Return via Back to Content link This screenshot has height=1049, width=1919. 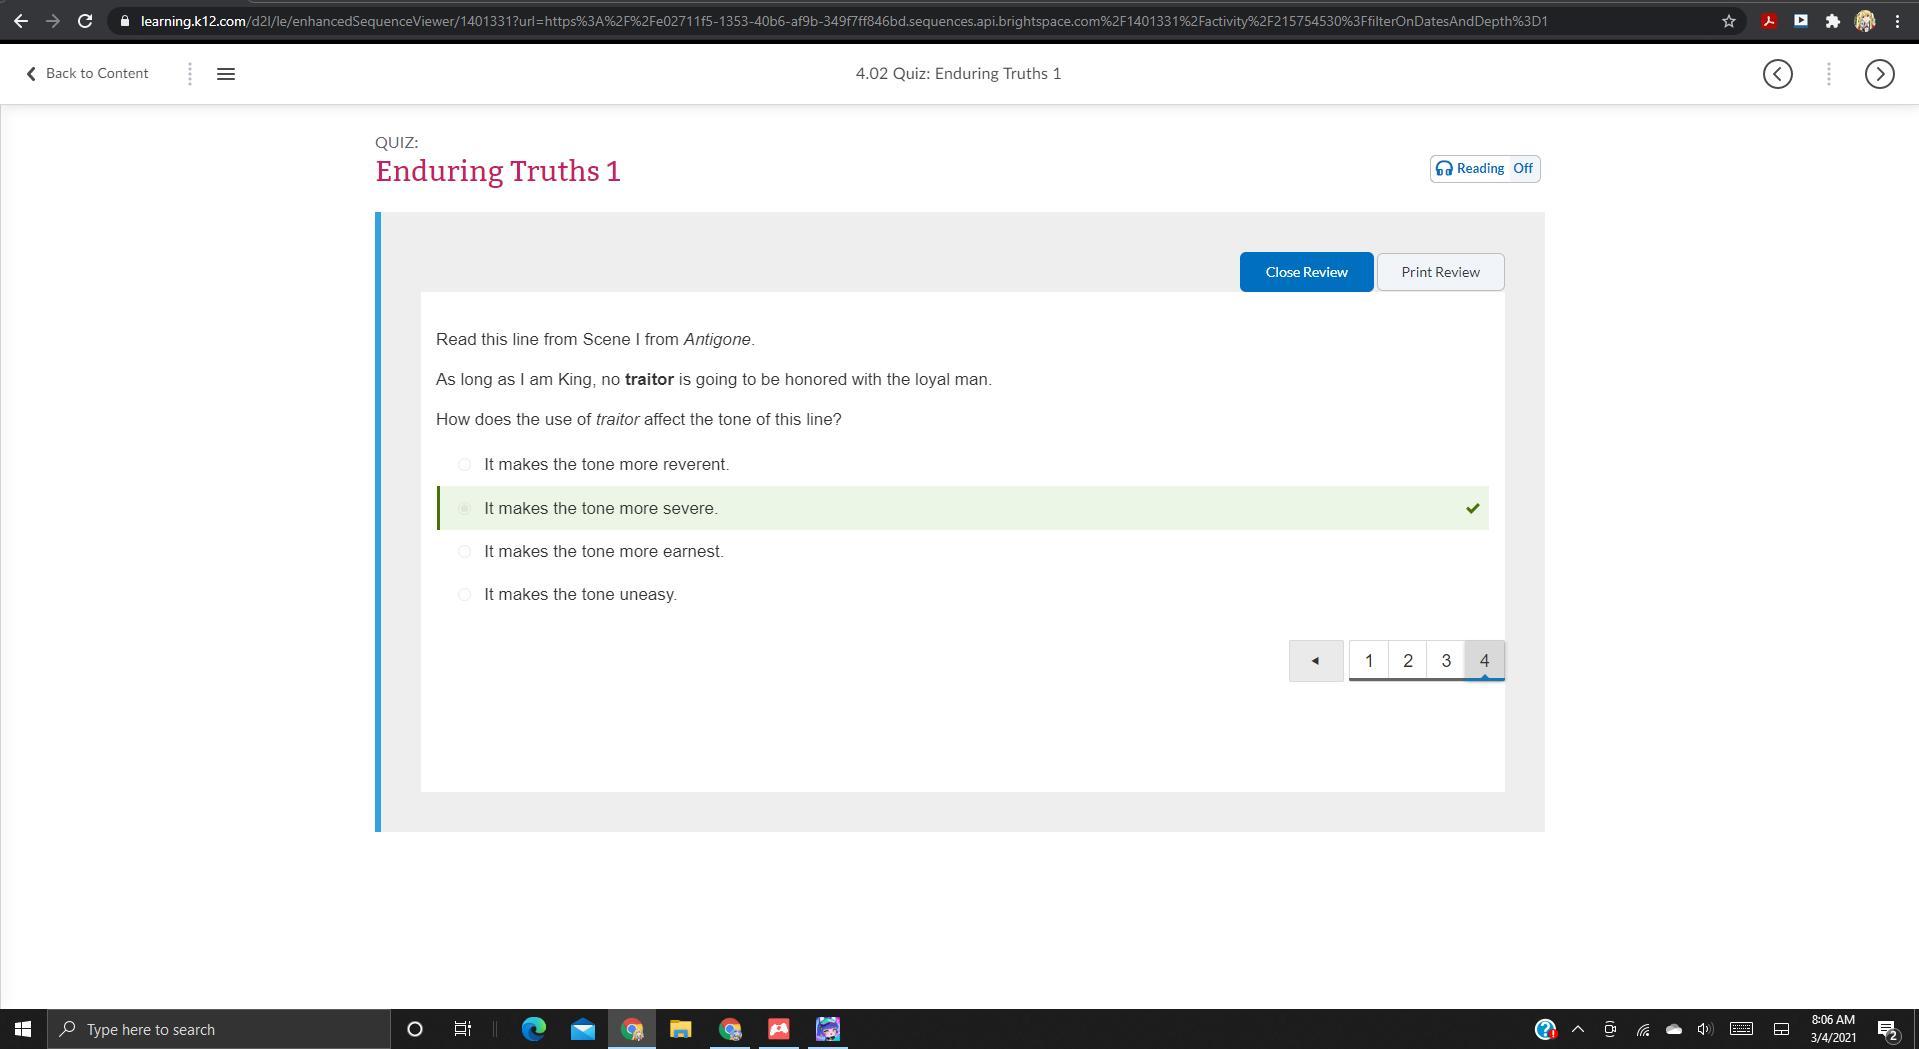click(87, 73)
